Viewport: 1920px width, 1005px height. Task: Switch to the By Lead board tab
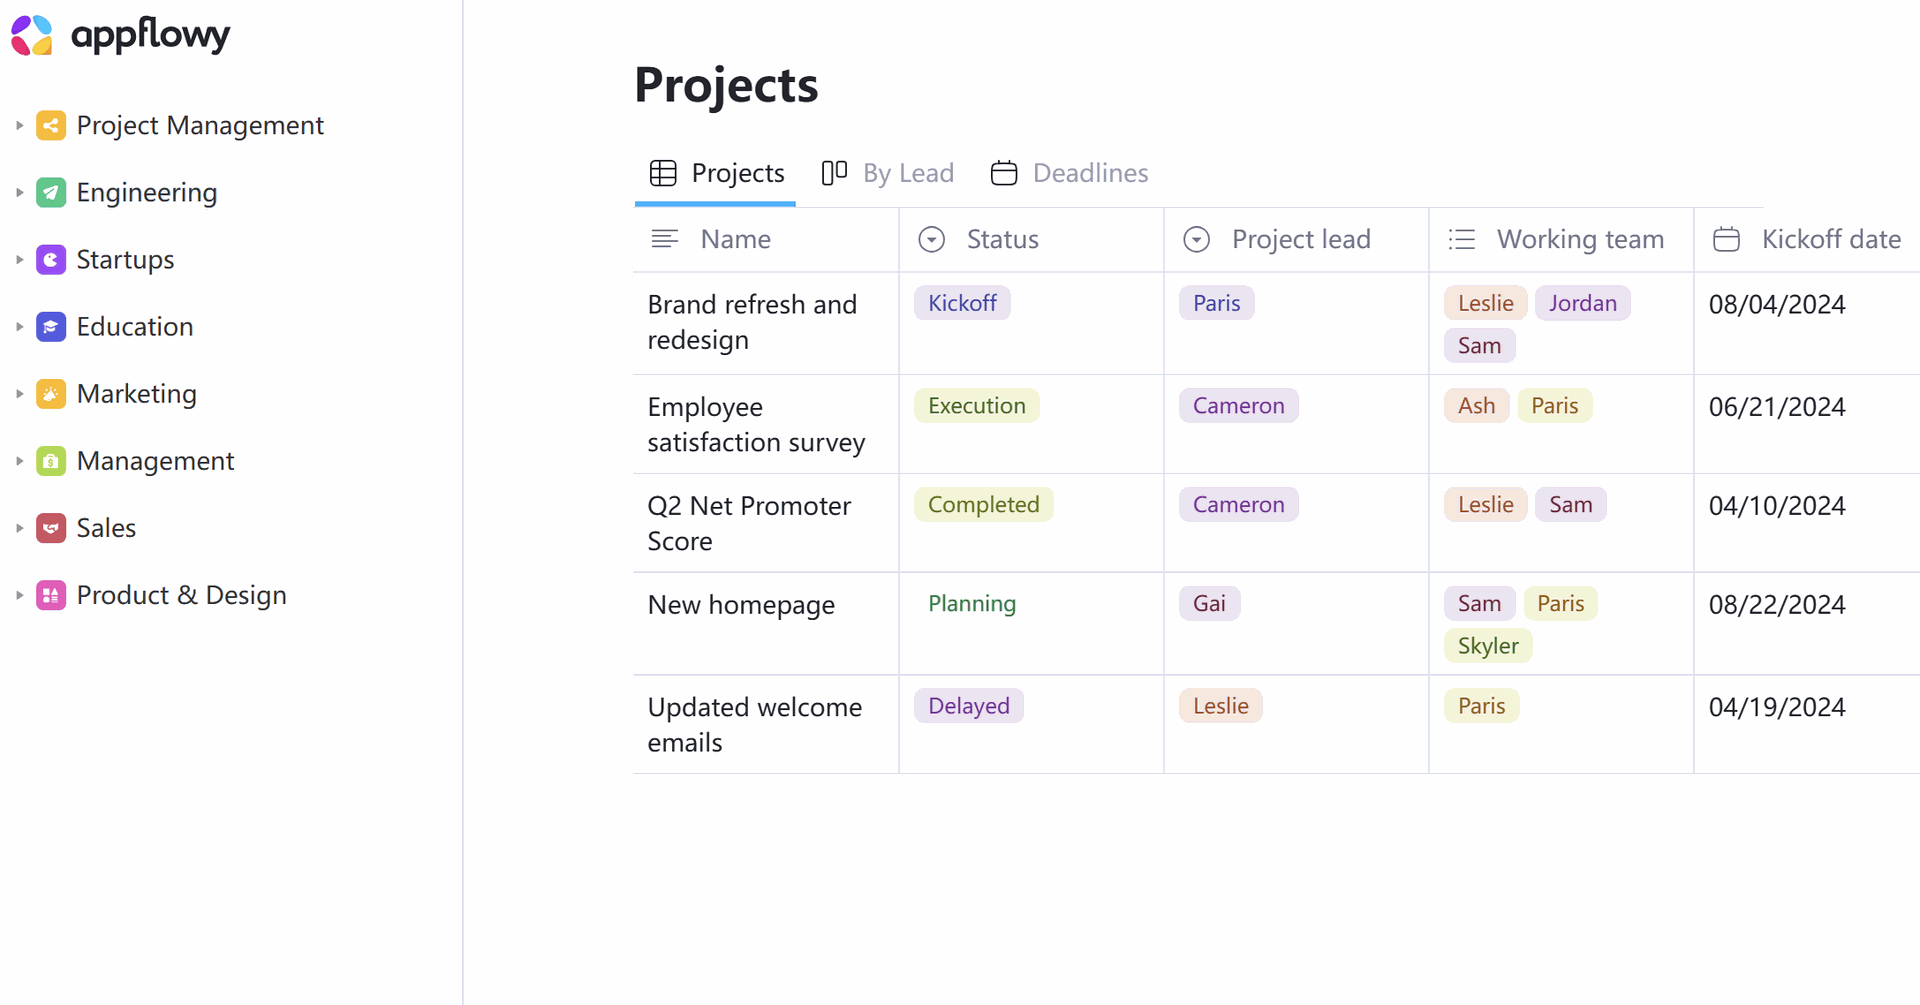click(888, 173)
